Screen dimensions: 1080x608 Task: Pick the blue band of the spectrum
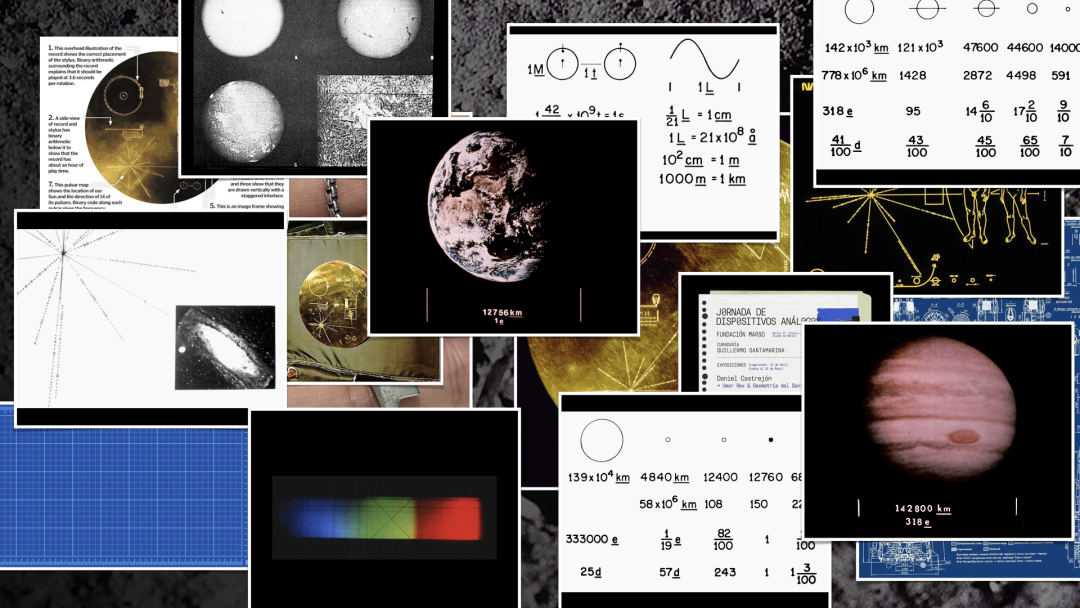tap(312, 518)
